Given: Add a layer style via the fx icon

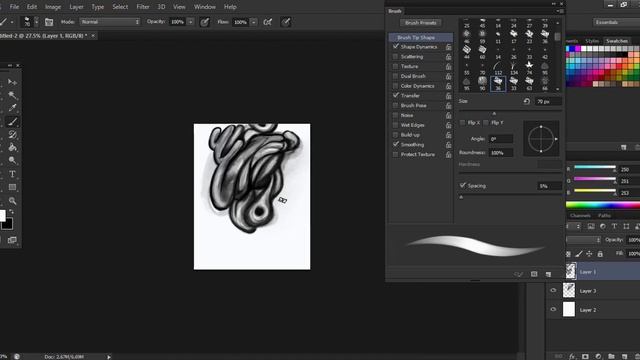Looking at the screenshot, I should [x=572, y=356].
